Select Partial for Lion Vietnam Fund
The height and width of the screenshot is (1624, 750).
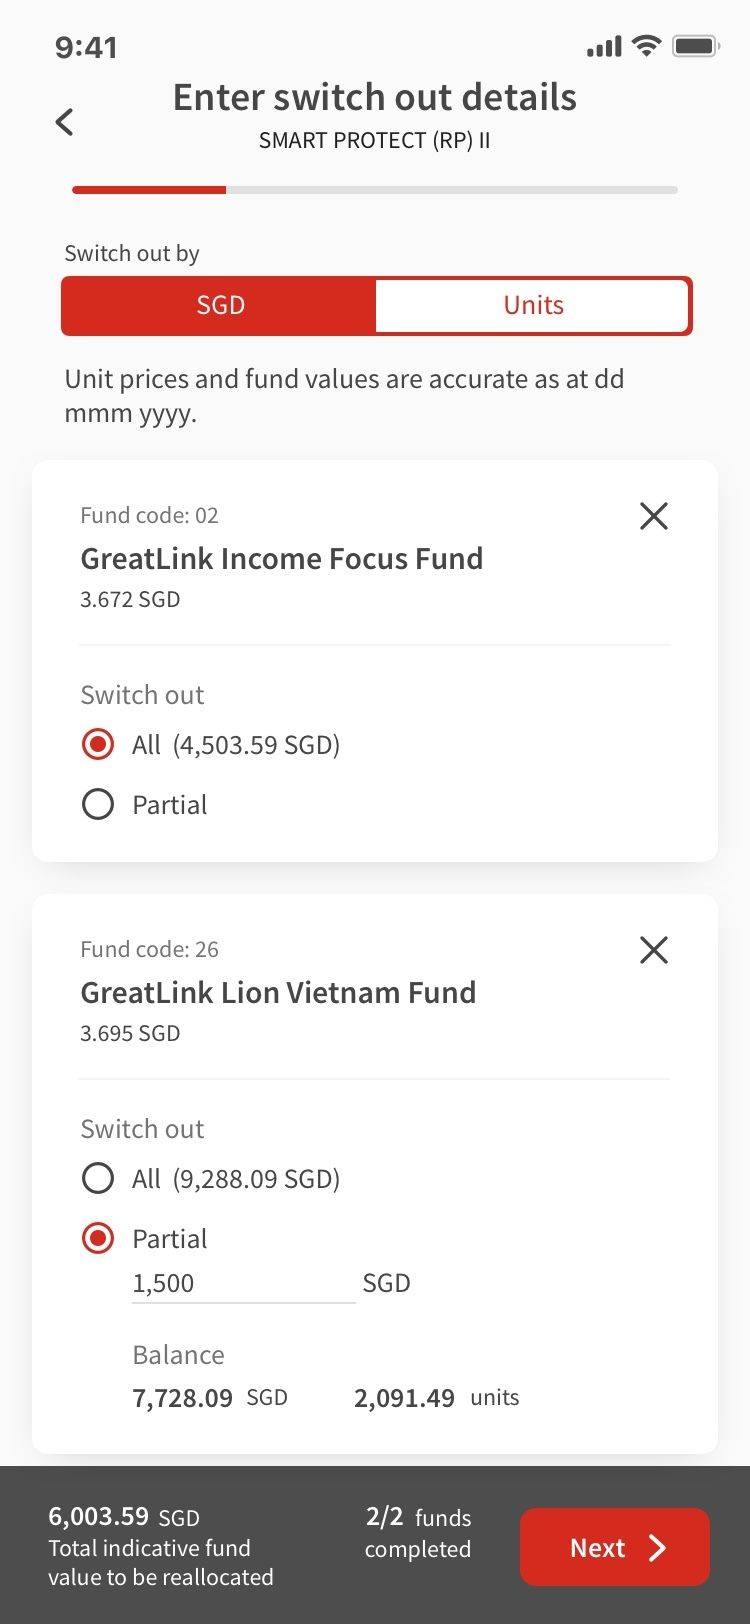98,1239
